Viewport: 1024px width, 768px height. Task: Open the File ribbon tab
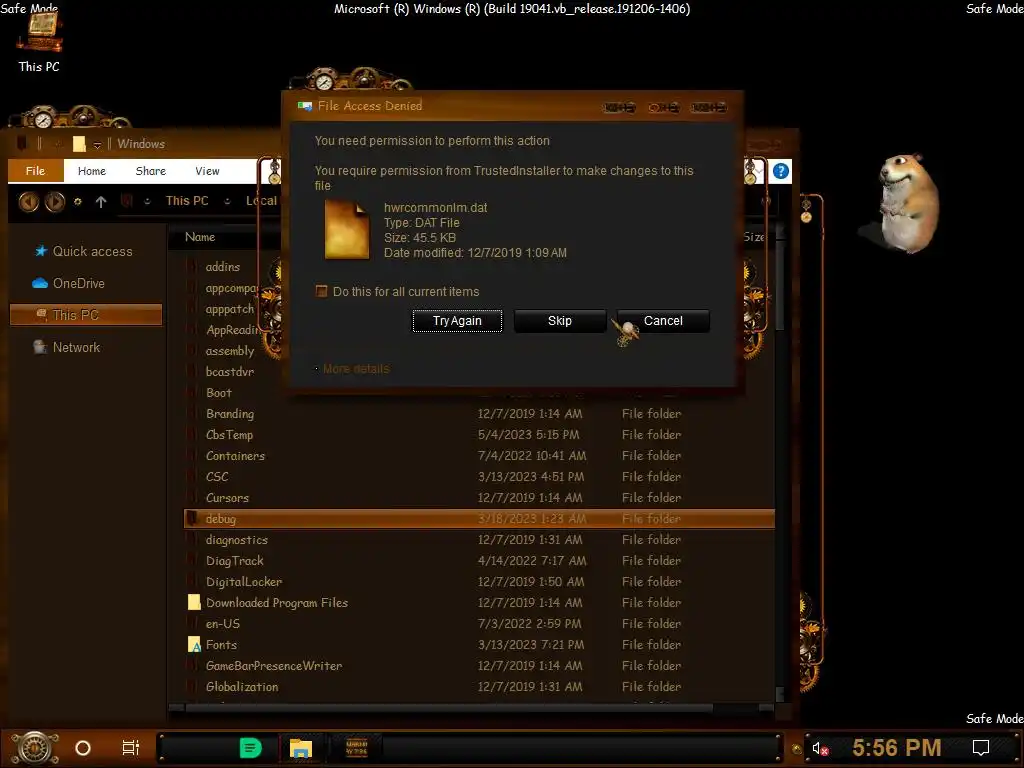pos(35,171)
